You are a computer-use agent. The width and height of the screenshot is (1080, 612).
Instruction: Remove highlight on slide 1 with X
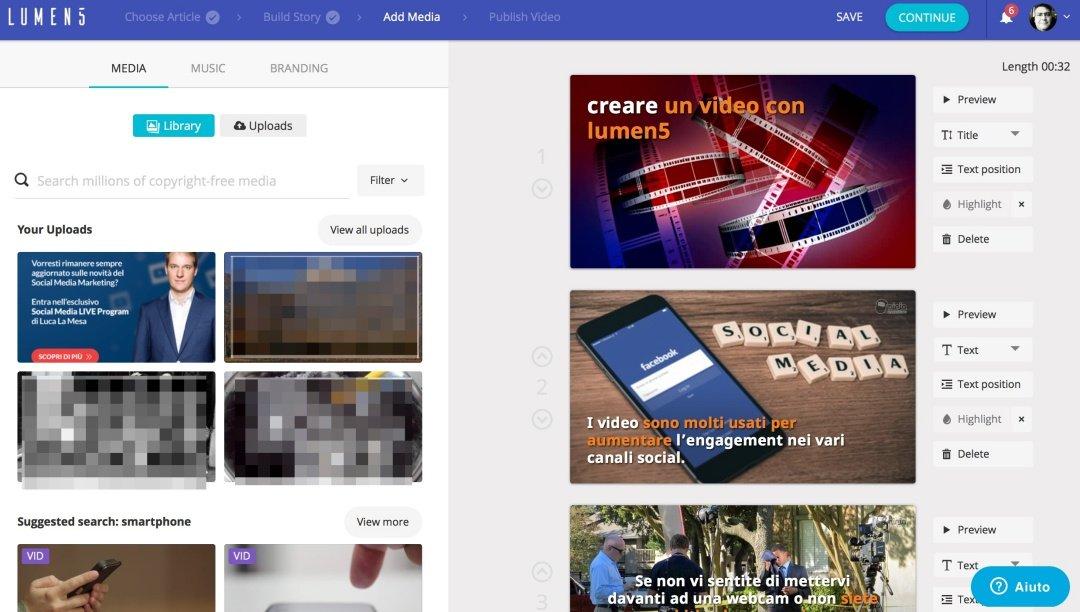coord(1021,204)
